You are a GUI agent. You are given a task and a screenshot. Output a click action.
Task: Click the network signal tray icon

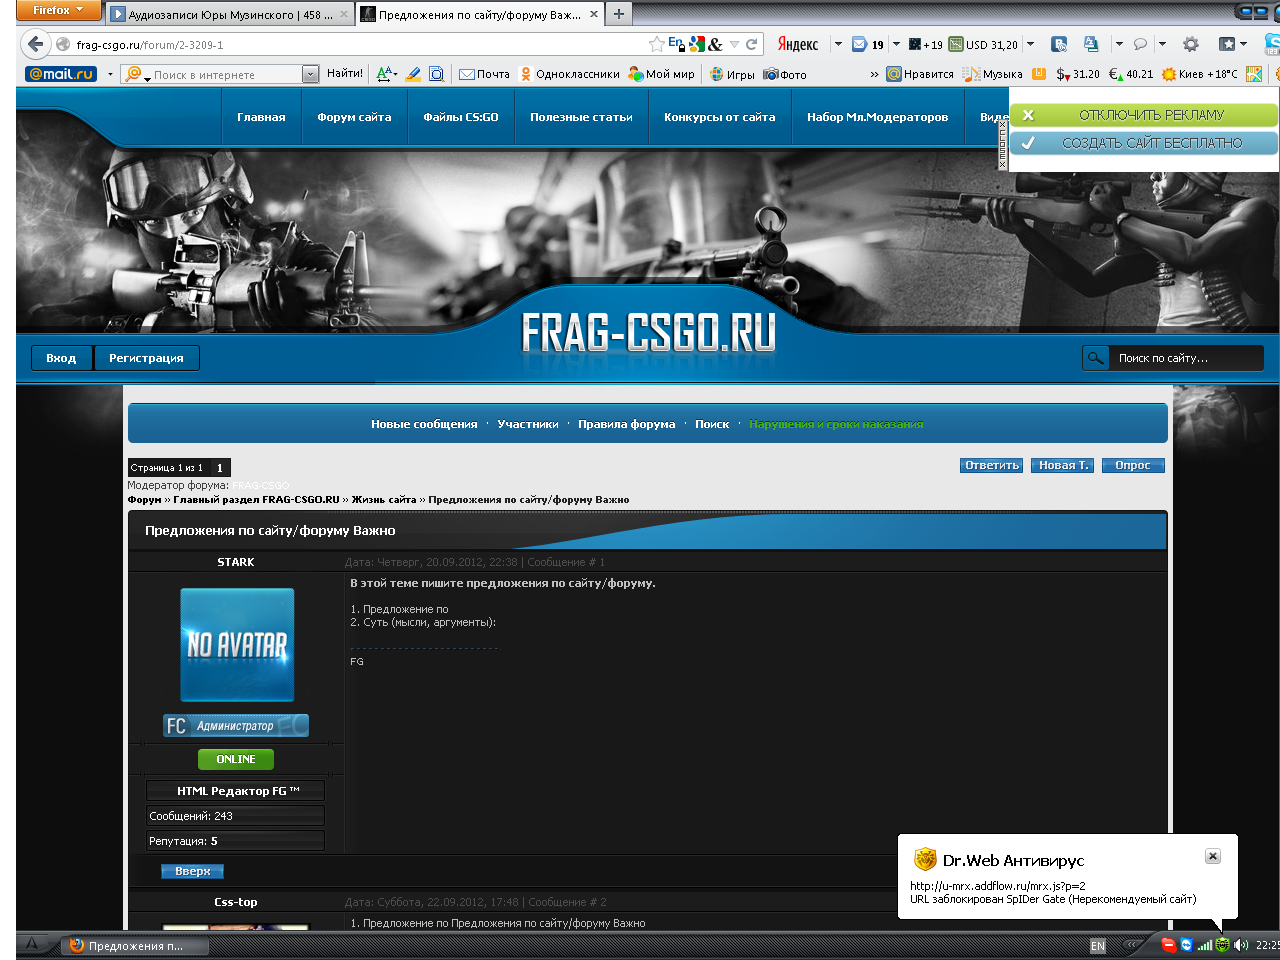(x=1205, y=945)
